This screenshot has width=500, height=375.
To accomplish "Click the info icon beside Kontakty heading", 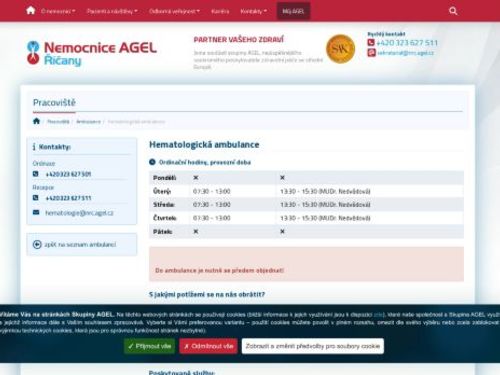I will pos(34,147).
